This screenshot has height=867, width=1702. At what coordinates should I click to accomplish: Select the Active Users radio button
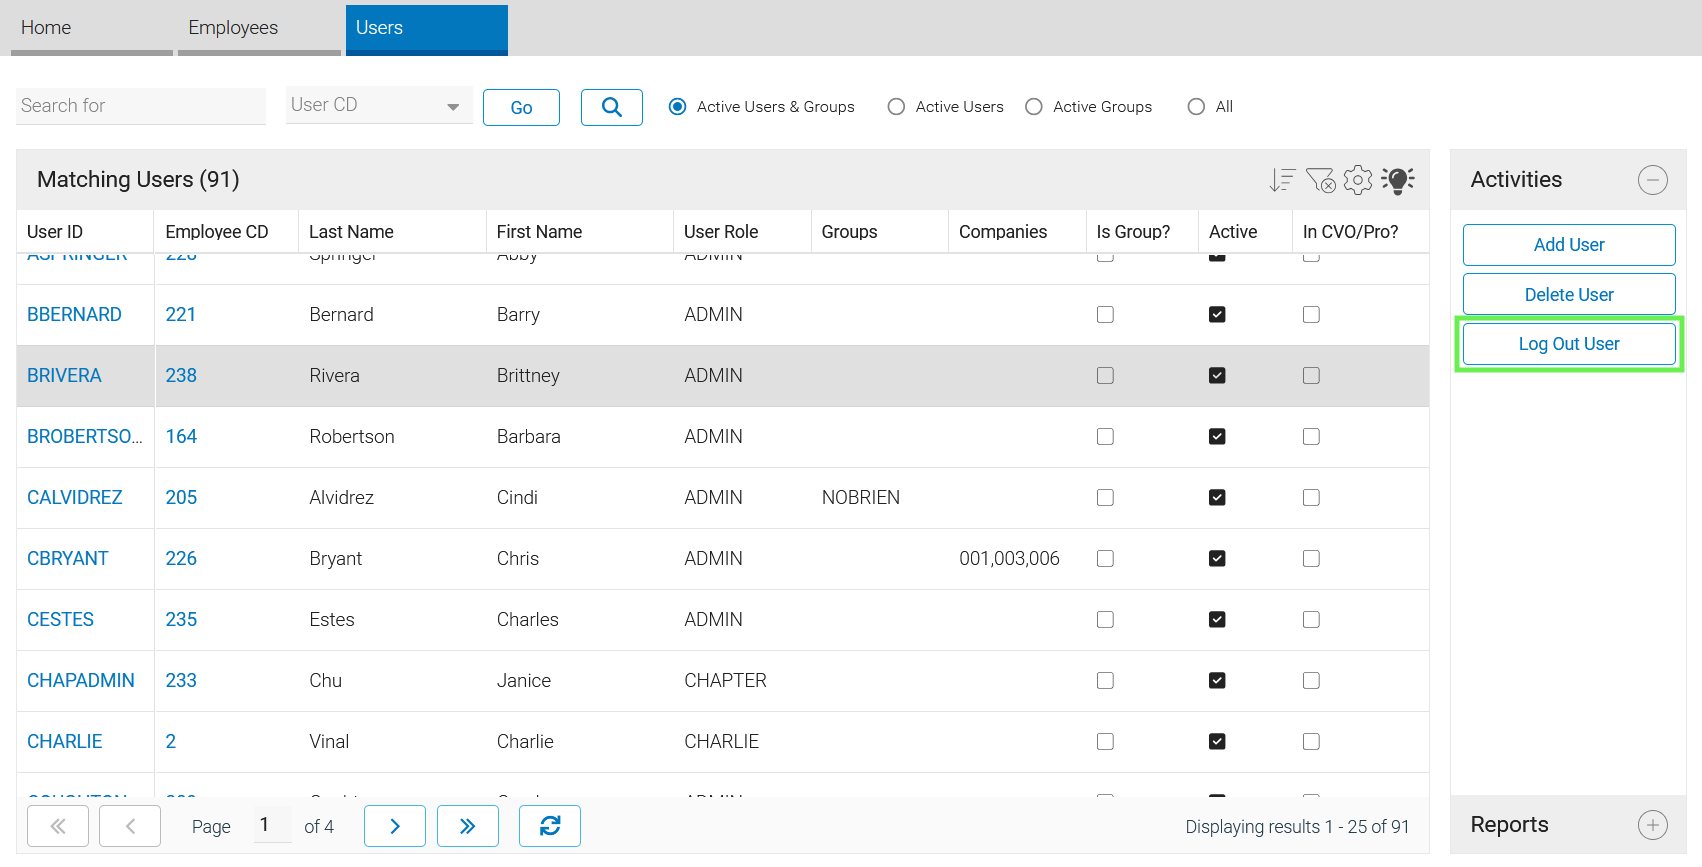point(896,107)
